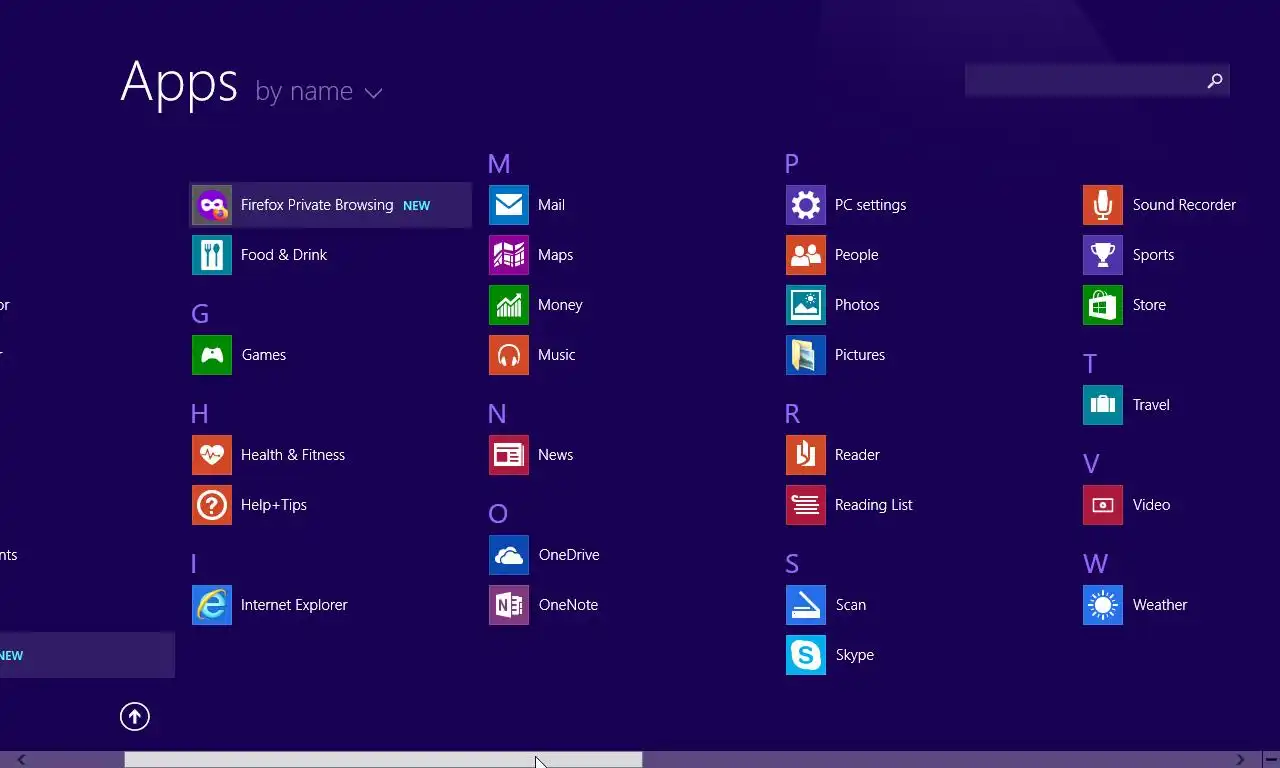Screen dimensions: 1280x768
Task: Focus the Apps search input box
Action: (1097, 80)
